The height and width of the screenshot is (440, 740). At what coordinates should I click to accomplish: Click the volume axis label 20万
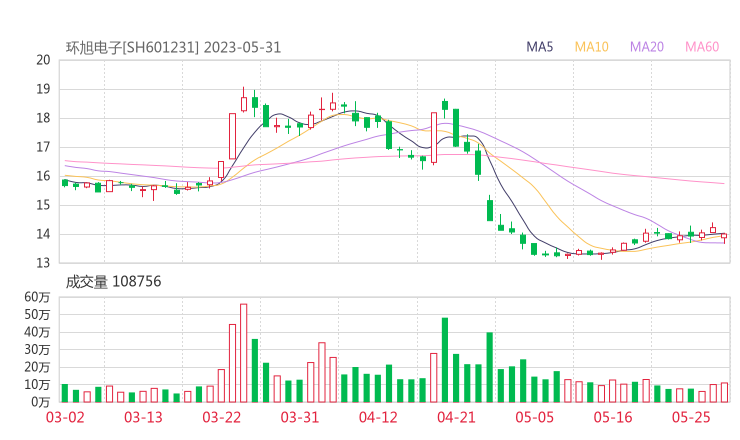pos(37,367)
